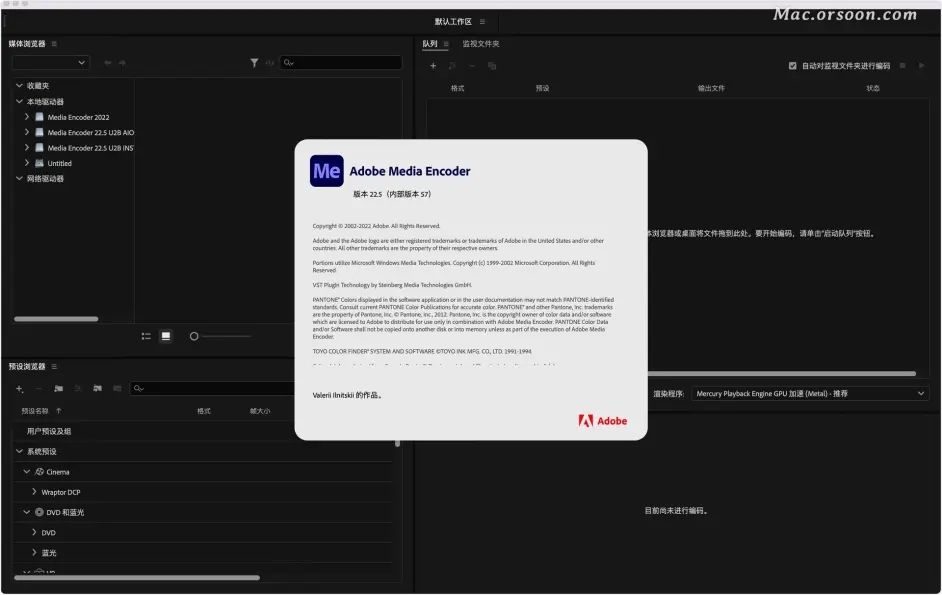Open the Mercury Playback Engine renderer dropdown
The height and width of the screenshot is (595, 942).
point(810,394)
